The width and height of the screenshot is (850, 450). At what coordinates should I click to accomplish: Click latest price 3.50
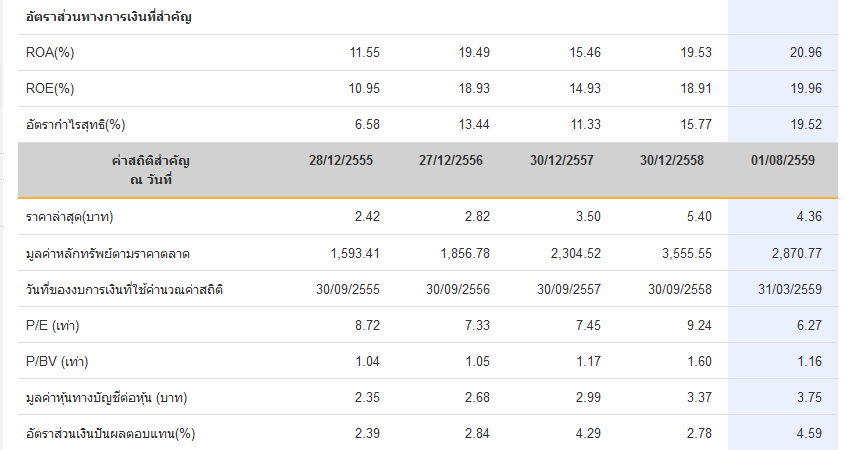click(588, 217)
